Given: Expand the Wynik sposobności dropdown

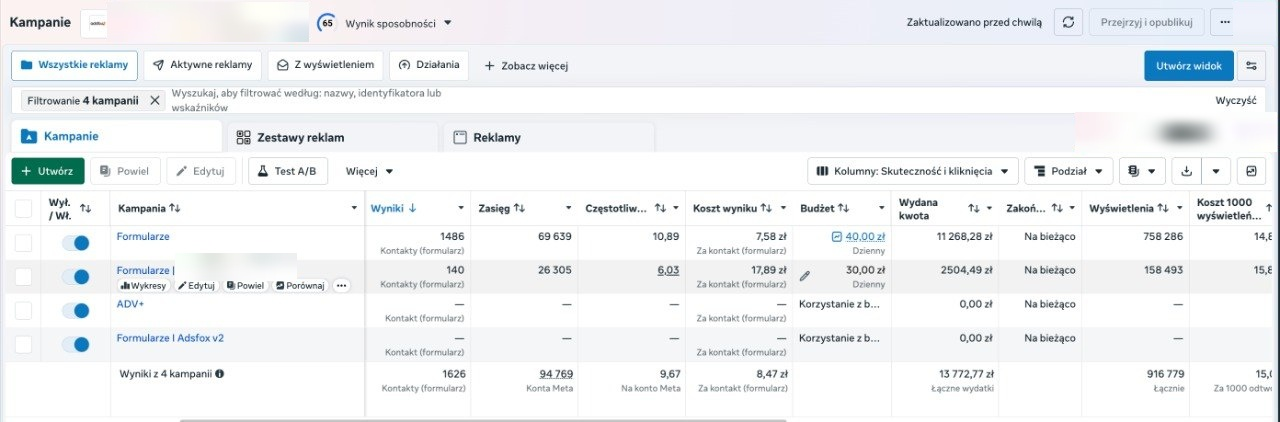Looking at the screenshot, I should 399,22.
